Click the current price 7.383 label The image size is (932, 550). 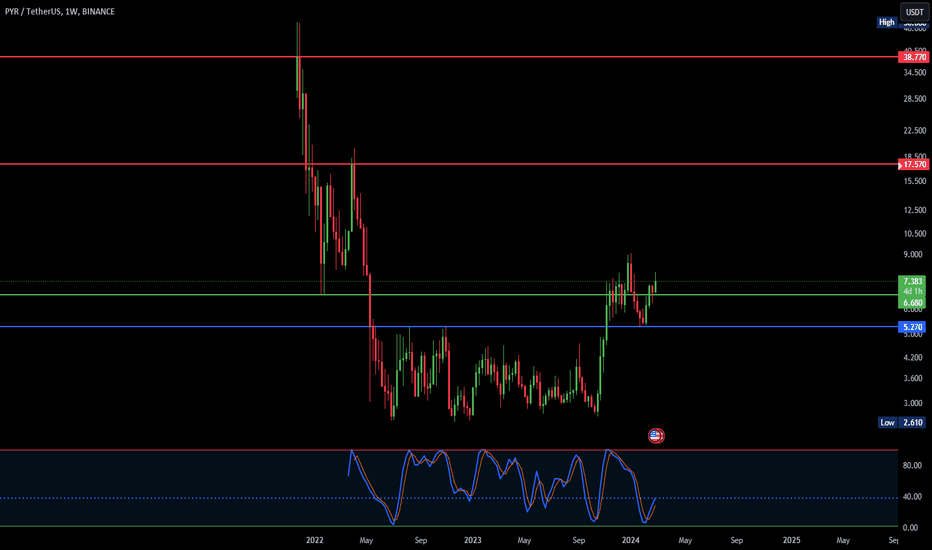[912, 281]
